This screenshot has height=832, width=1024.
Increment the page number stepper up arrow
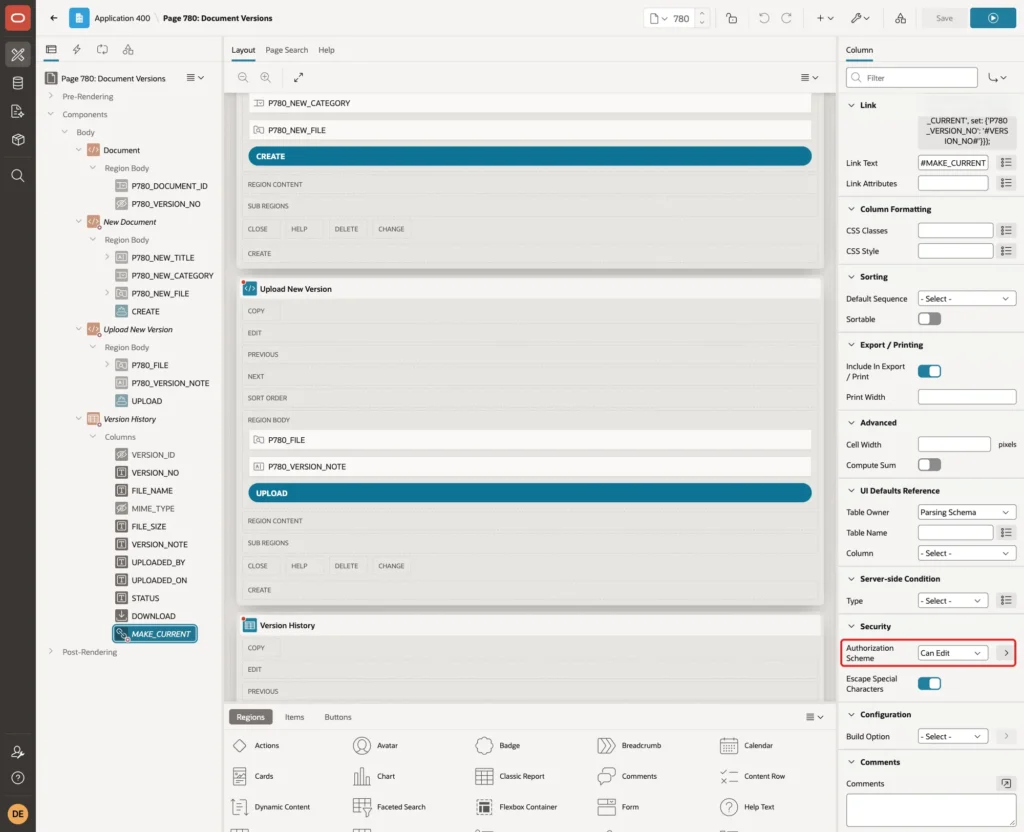coord(702,13)
